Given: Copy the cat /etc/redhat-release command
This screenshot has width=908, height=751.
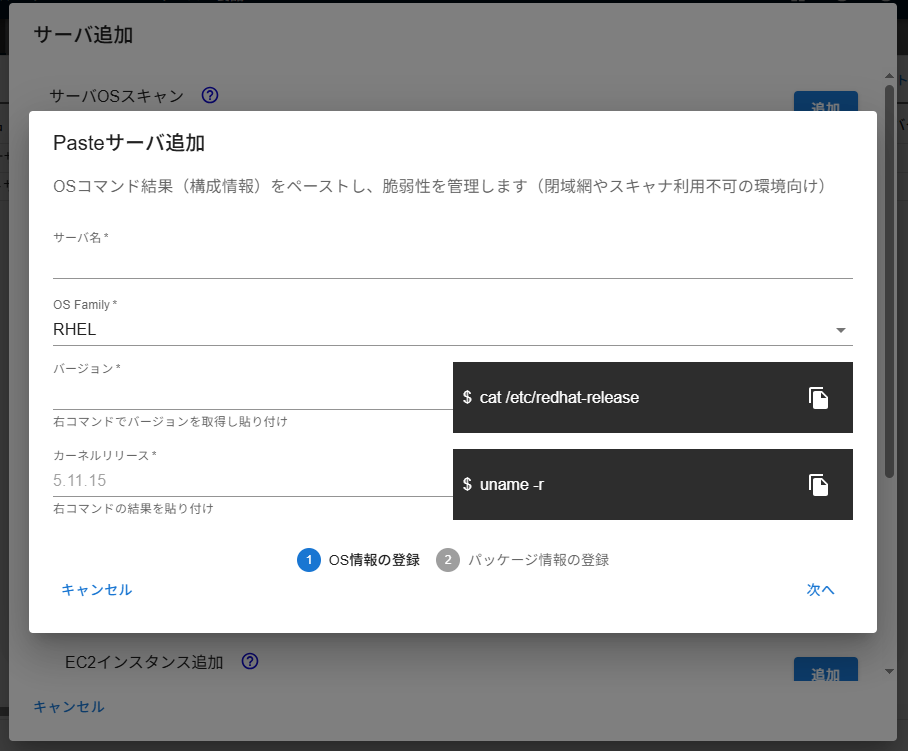Looking at the screenshot, I should (x=818, y=398).
